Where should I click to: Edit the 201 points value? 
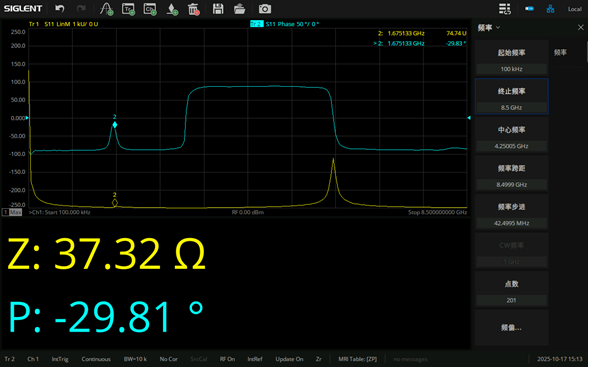coord(511,300)
